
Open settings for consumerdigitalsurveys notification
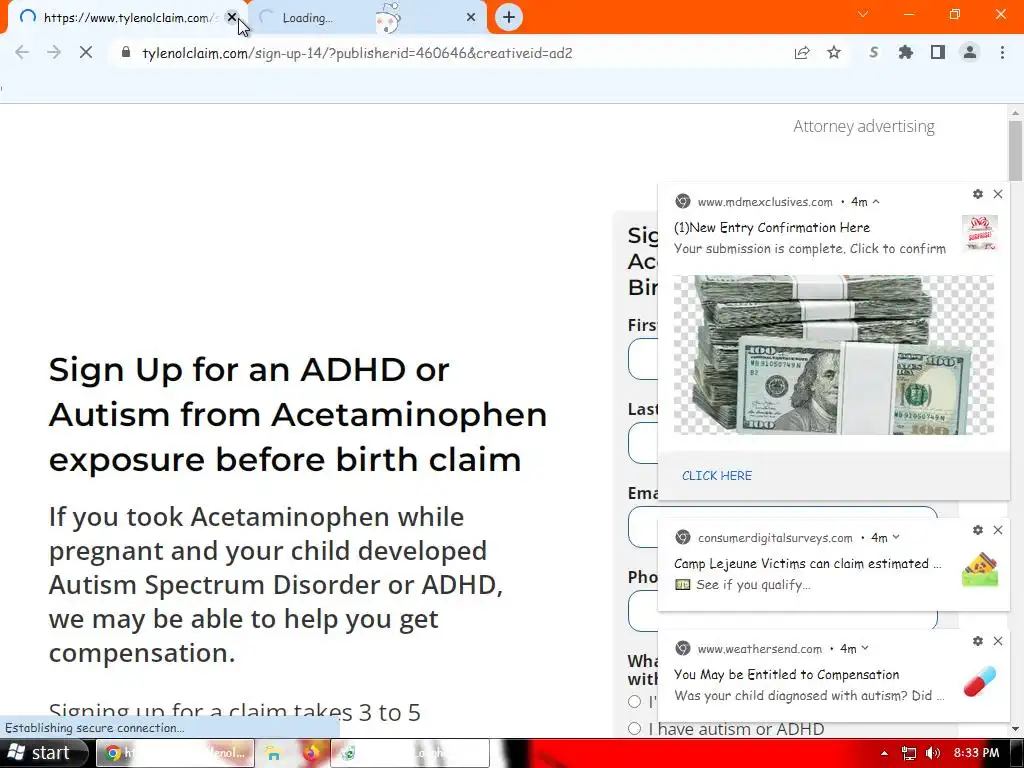[x=978, y=530]
